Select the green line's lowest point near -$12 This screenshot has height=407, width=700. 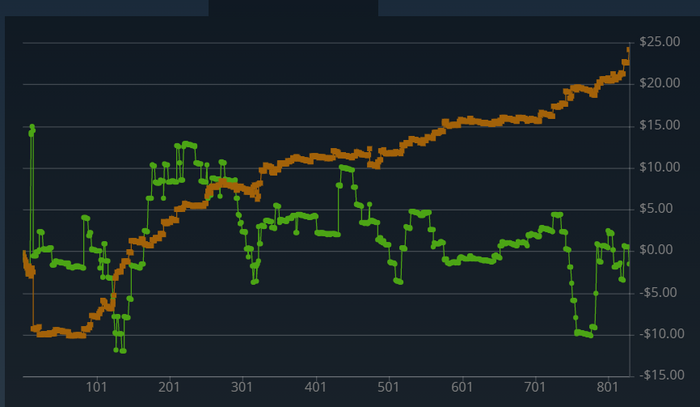(x=123, y=351)
